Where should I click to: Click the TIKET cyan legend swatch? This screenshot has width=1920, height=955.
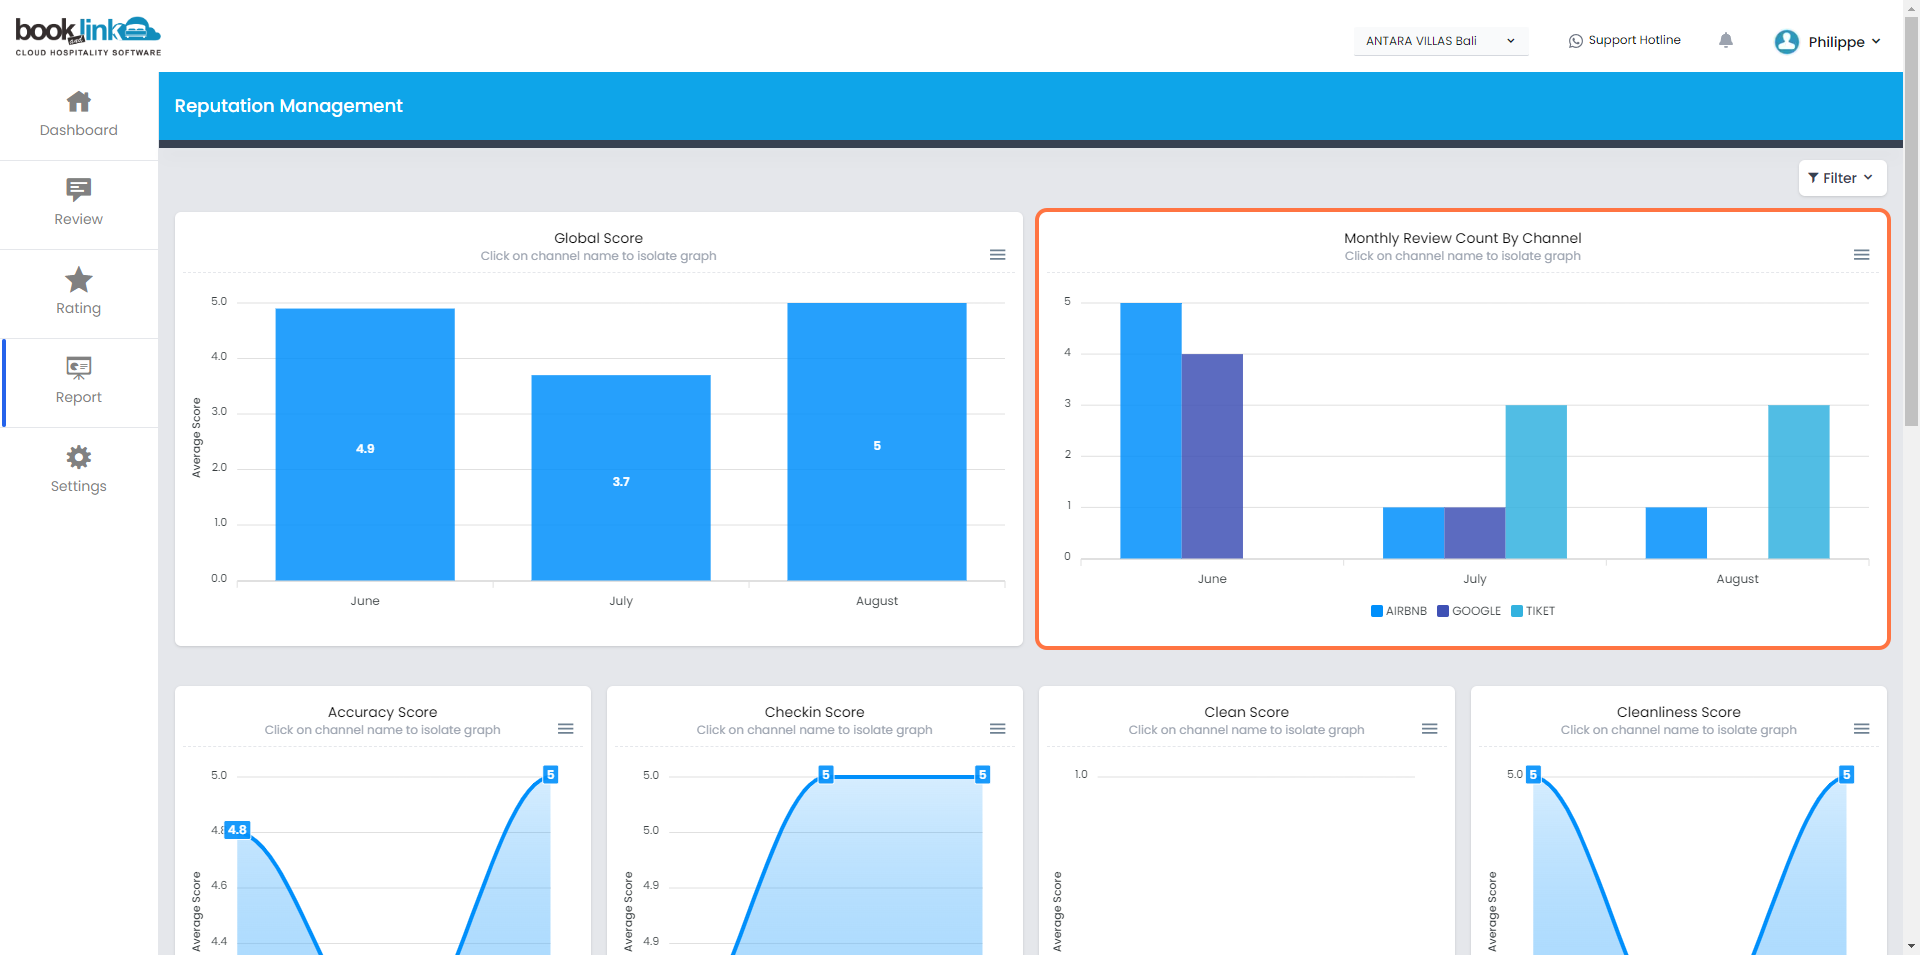1517,611
